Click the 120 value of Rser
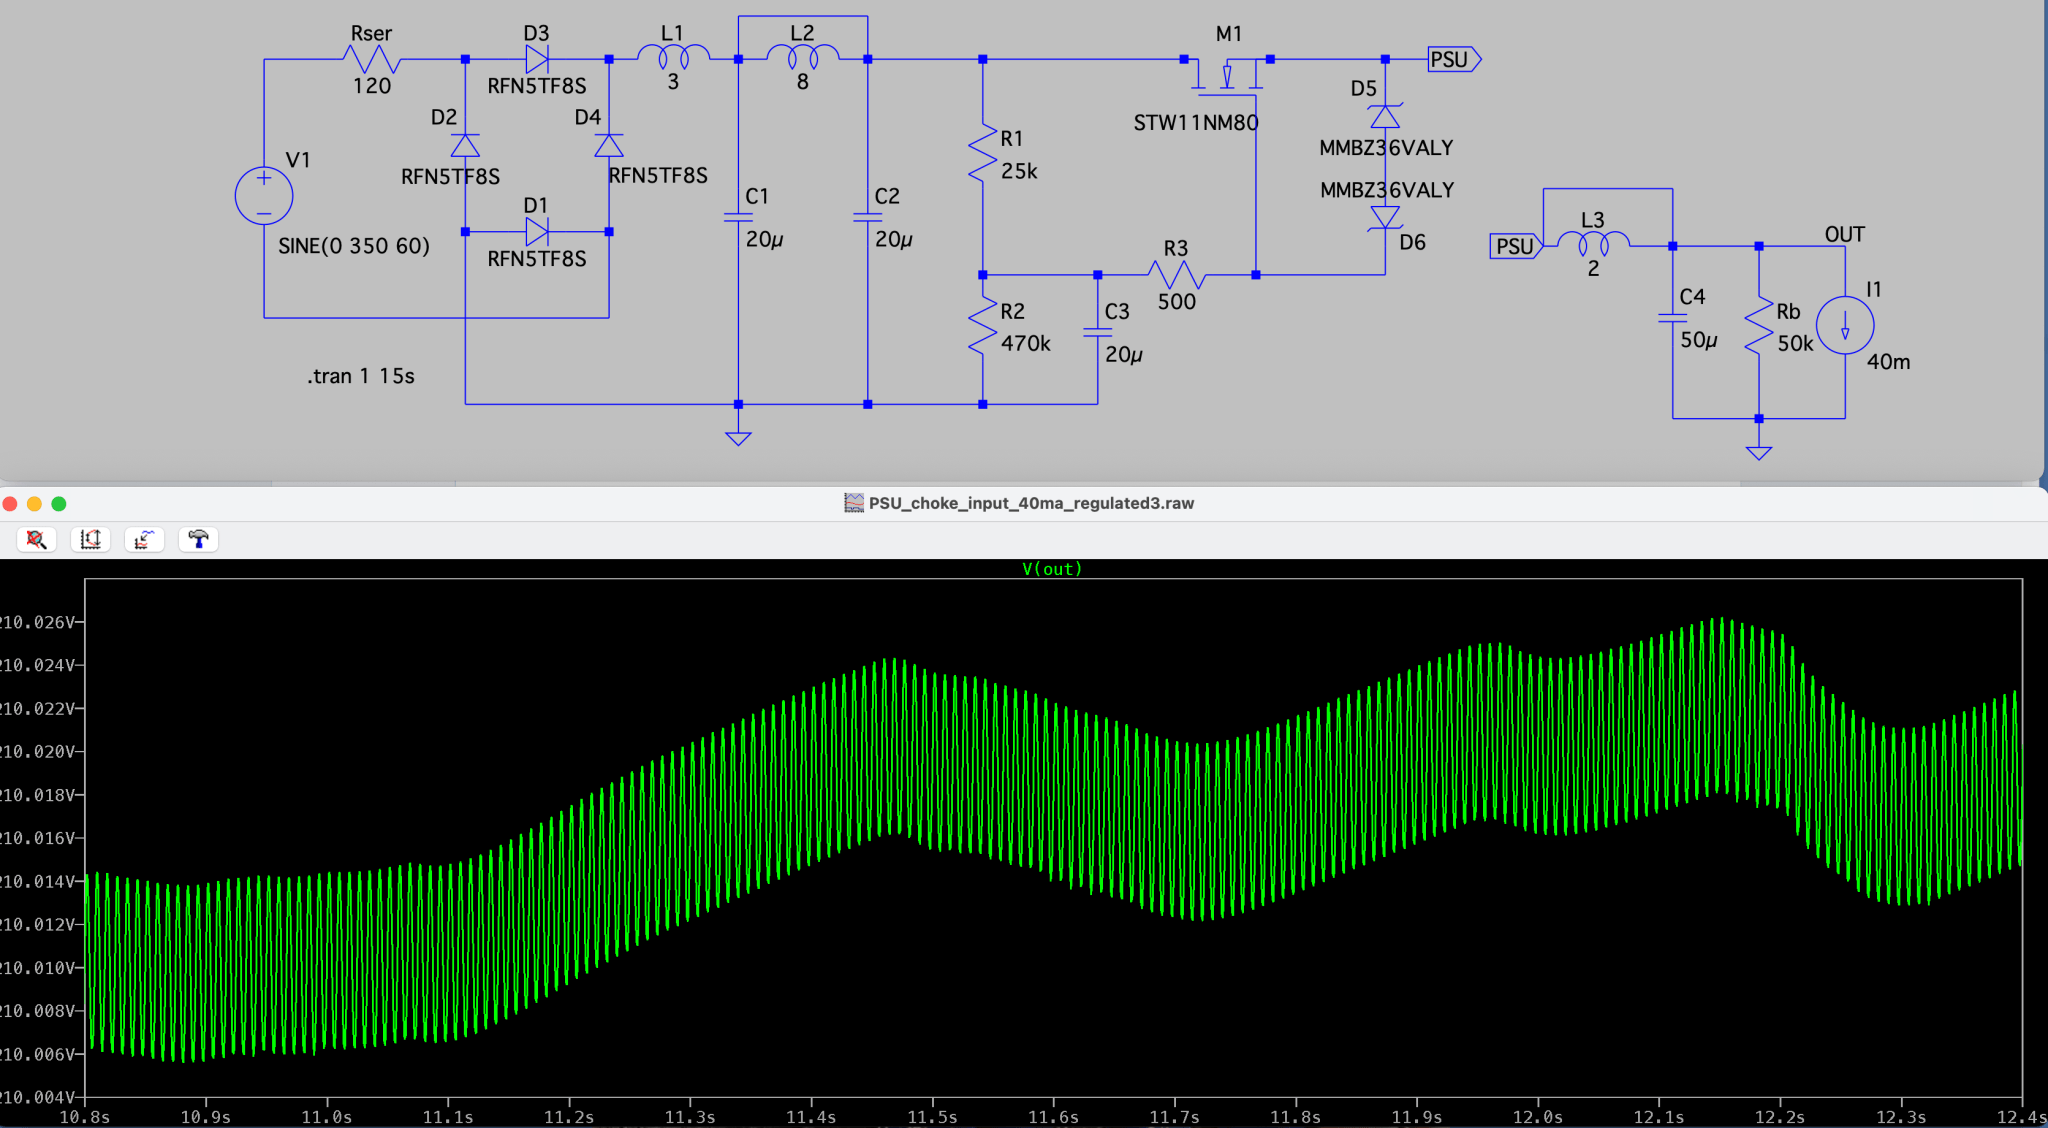The image size is (2048, 1128). point(372,86)
